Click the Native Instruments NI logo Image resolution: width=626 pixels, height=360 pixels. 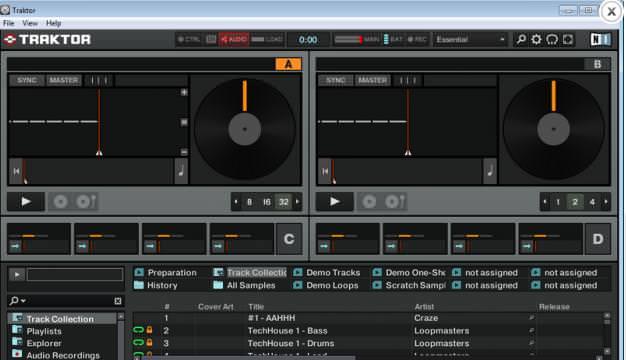coord(600,39)
